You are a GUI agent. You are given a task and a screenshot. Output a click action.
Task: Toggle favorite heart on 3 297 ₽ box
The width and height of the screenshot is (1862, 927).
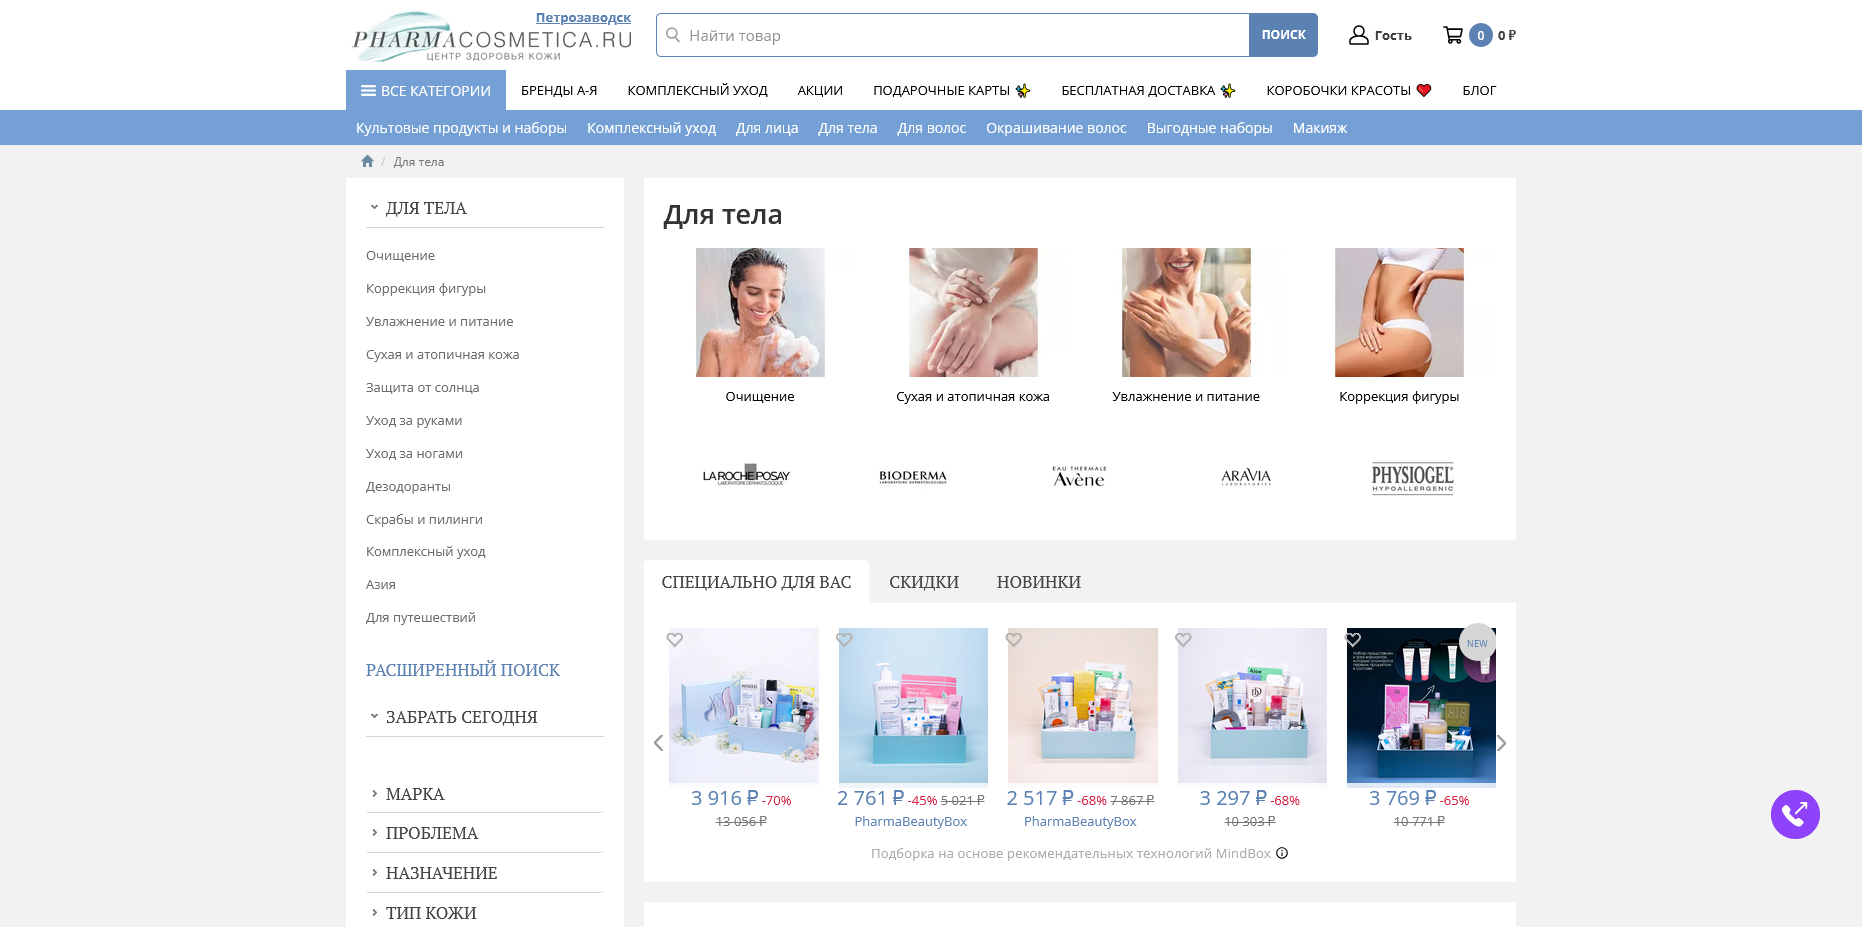(1183, 639)
